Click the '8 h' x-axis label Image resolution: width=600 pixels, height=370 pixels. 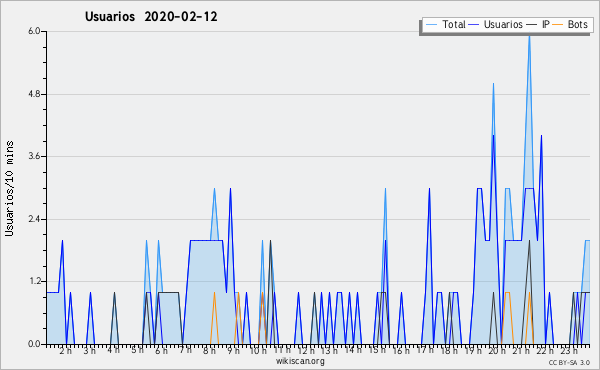point(209,351)
